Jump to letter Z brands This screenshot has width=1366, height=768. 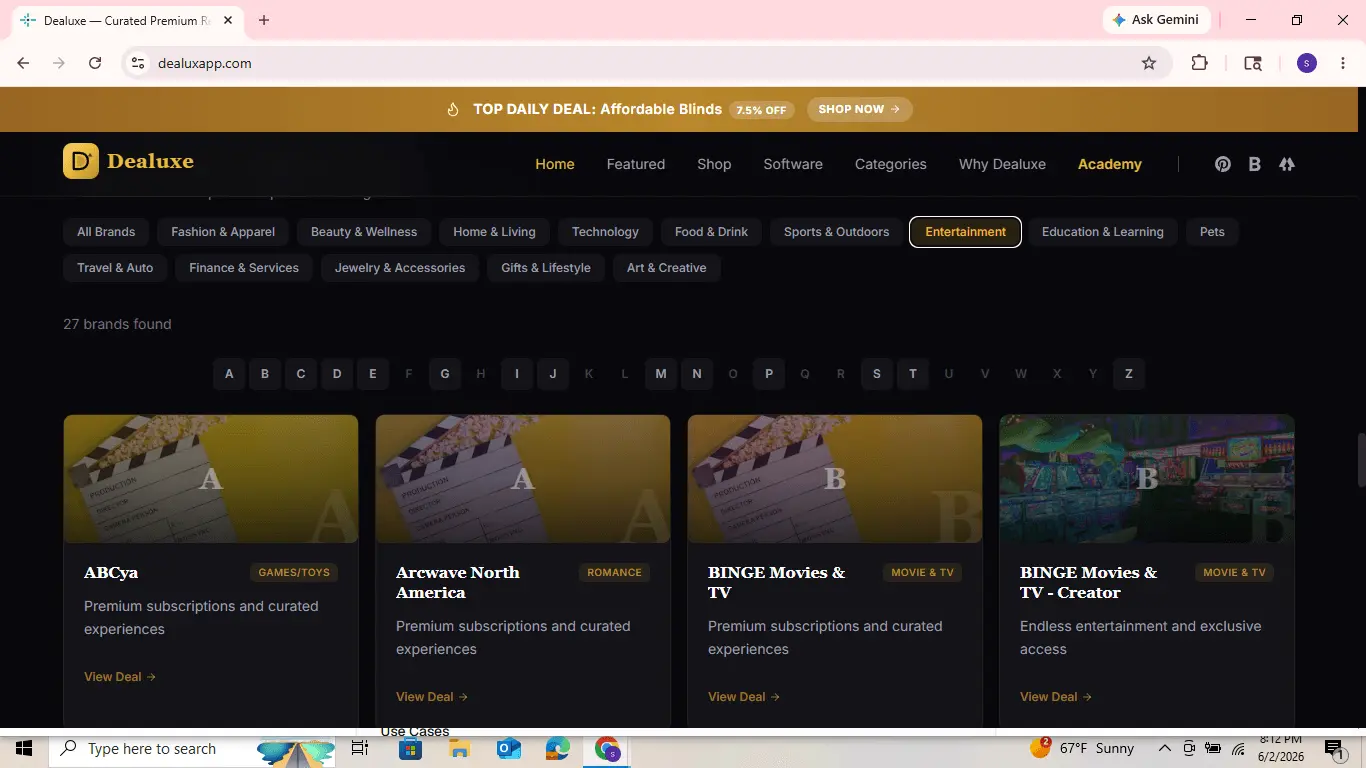click(x=1129, y=374)
